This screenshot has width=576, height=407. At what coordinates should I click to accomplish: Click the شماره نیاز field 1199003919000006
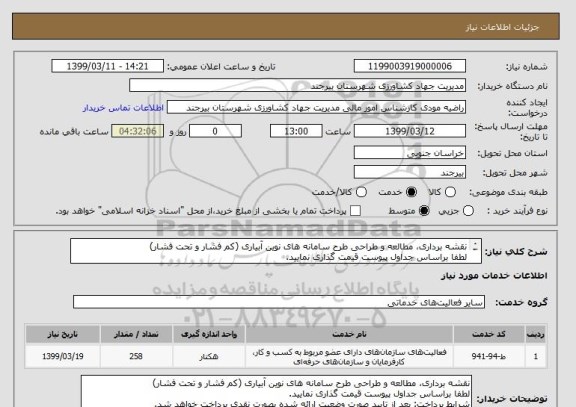pyautogui.click(x=410, y=66)
